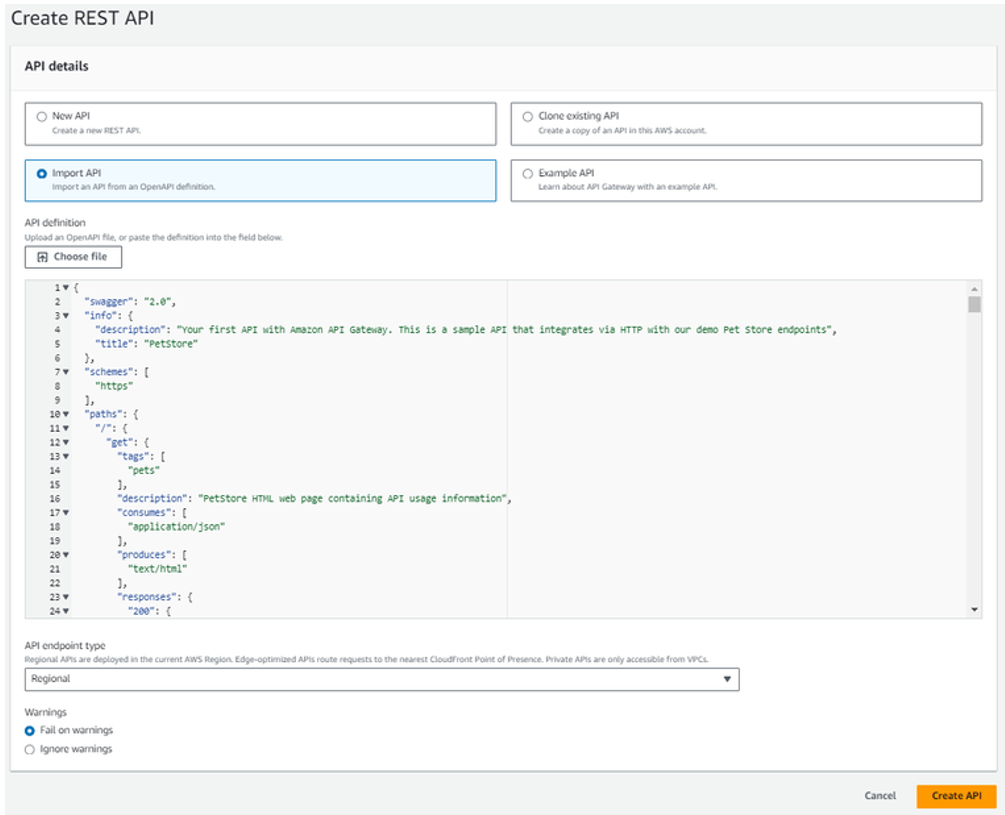
Task: Click line number 2 in the gutter
Action: tap(58, 302)
